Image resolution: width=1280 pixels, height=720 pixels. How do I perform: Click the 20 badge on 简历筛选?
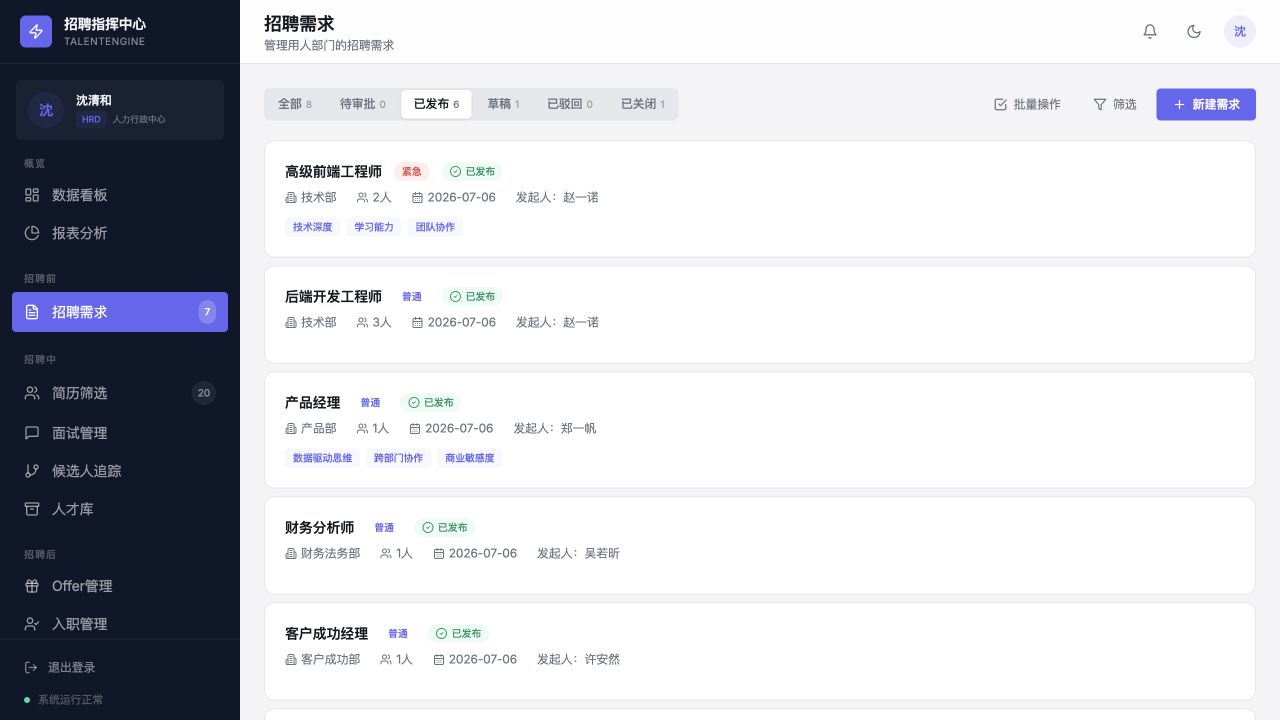tap(204, 393)
